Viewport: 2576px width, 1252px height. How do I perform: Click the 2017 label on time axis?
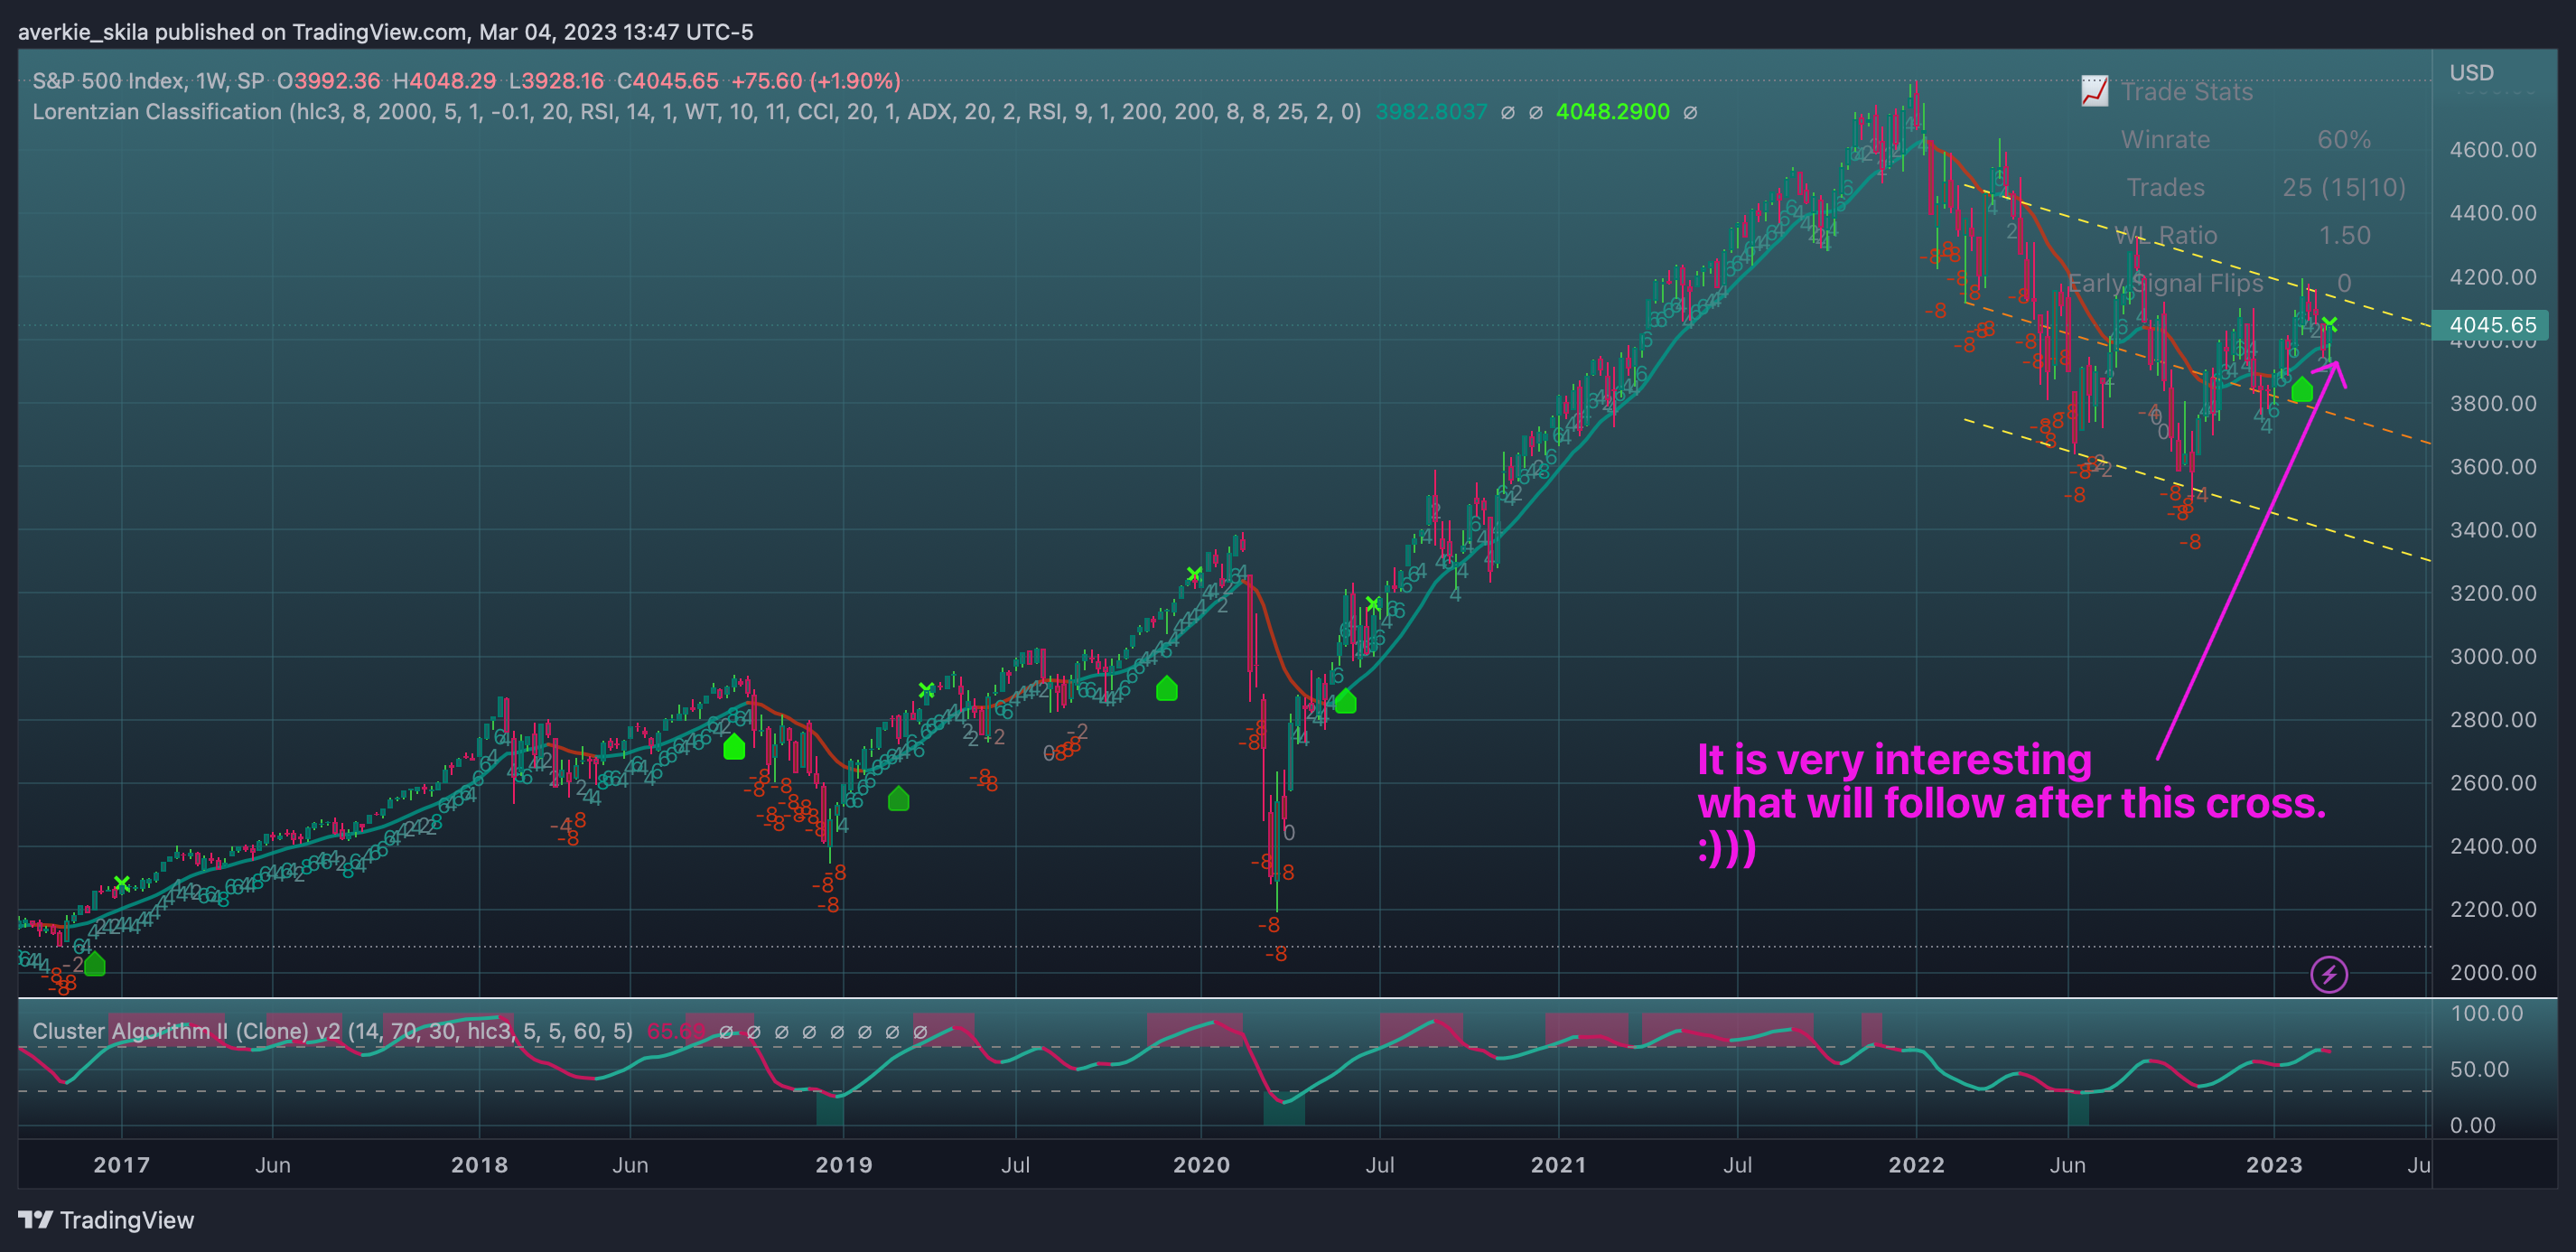click(121, 1164)
